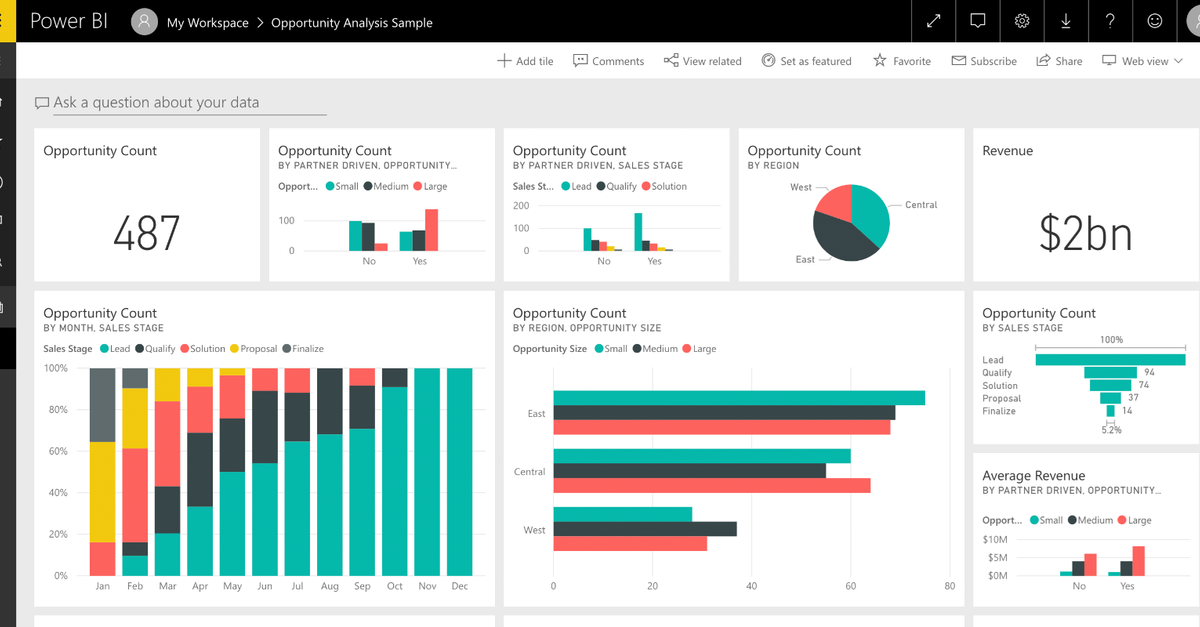Open help using the question mark icon
Viewport: 1200px width, 627px height.
(1110, 21)
